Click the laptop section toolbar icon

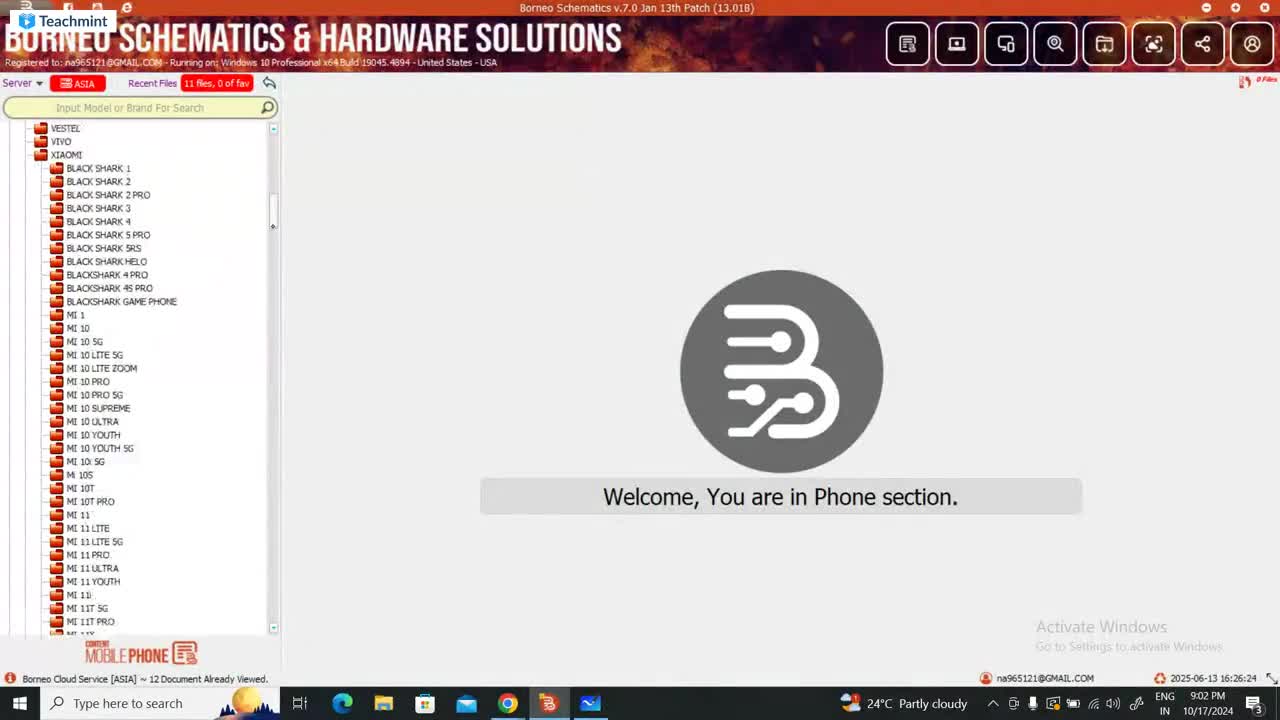pyautogui.click(x=957, y=44)
